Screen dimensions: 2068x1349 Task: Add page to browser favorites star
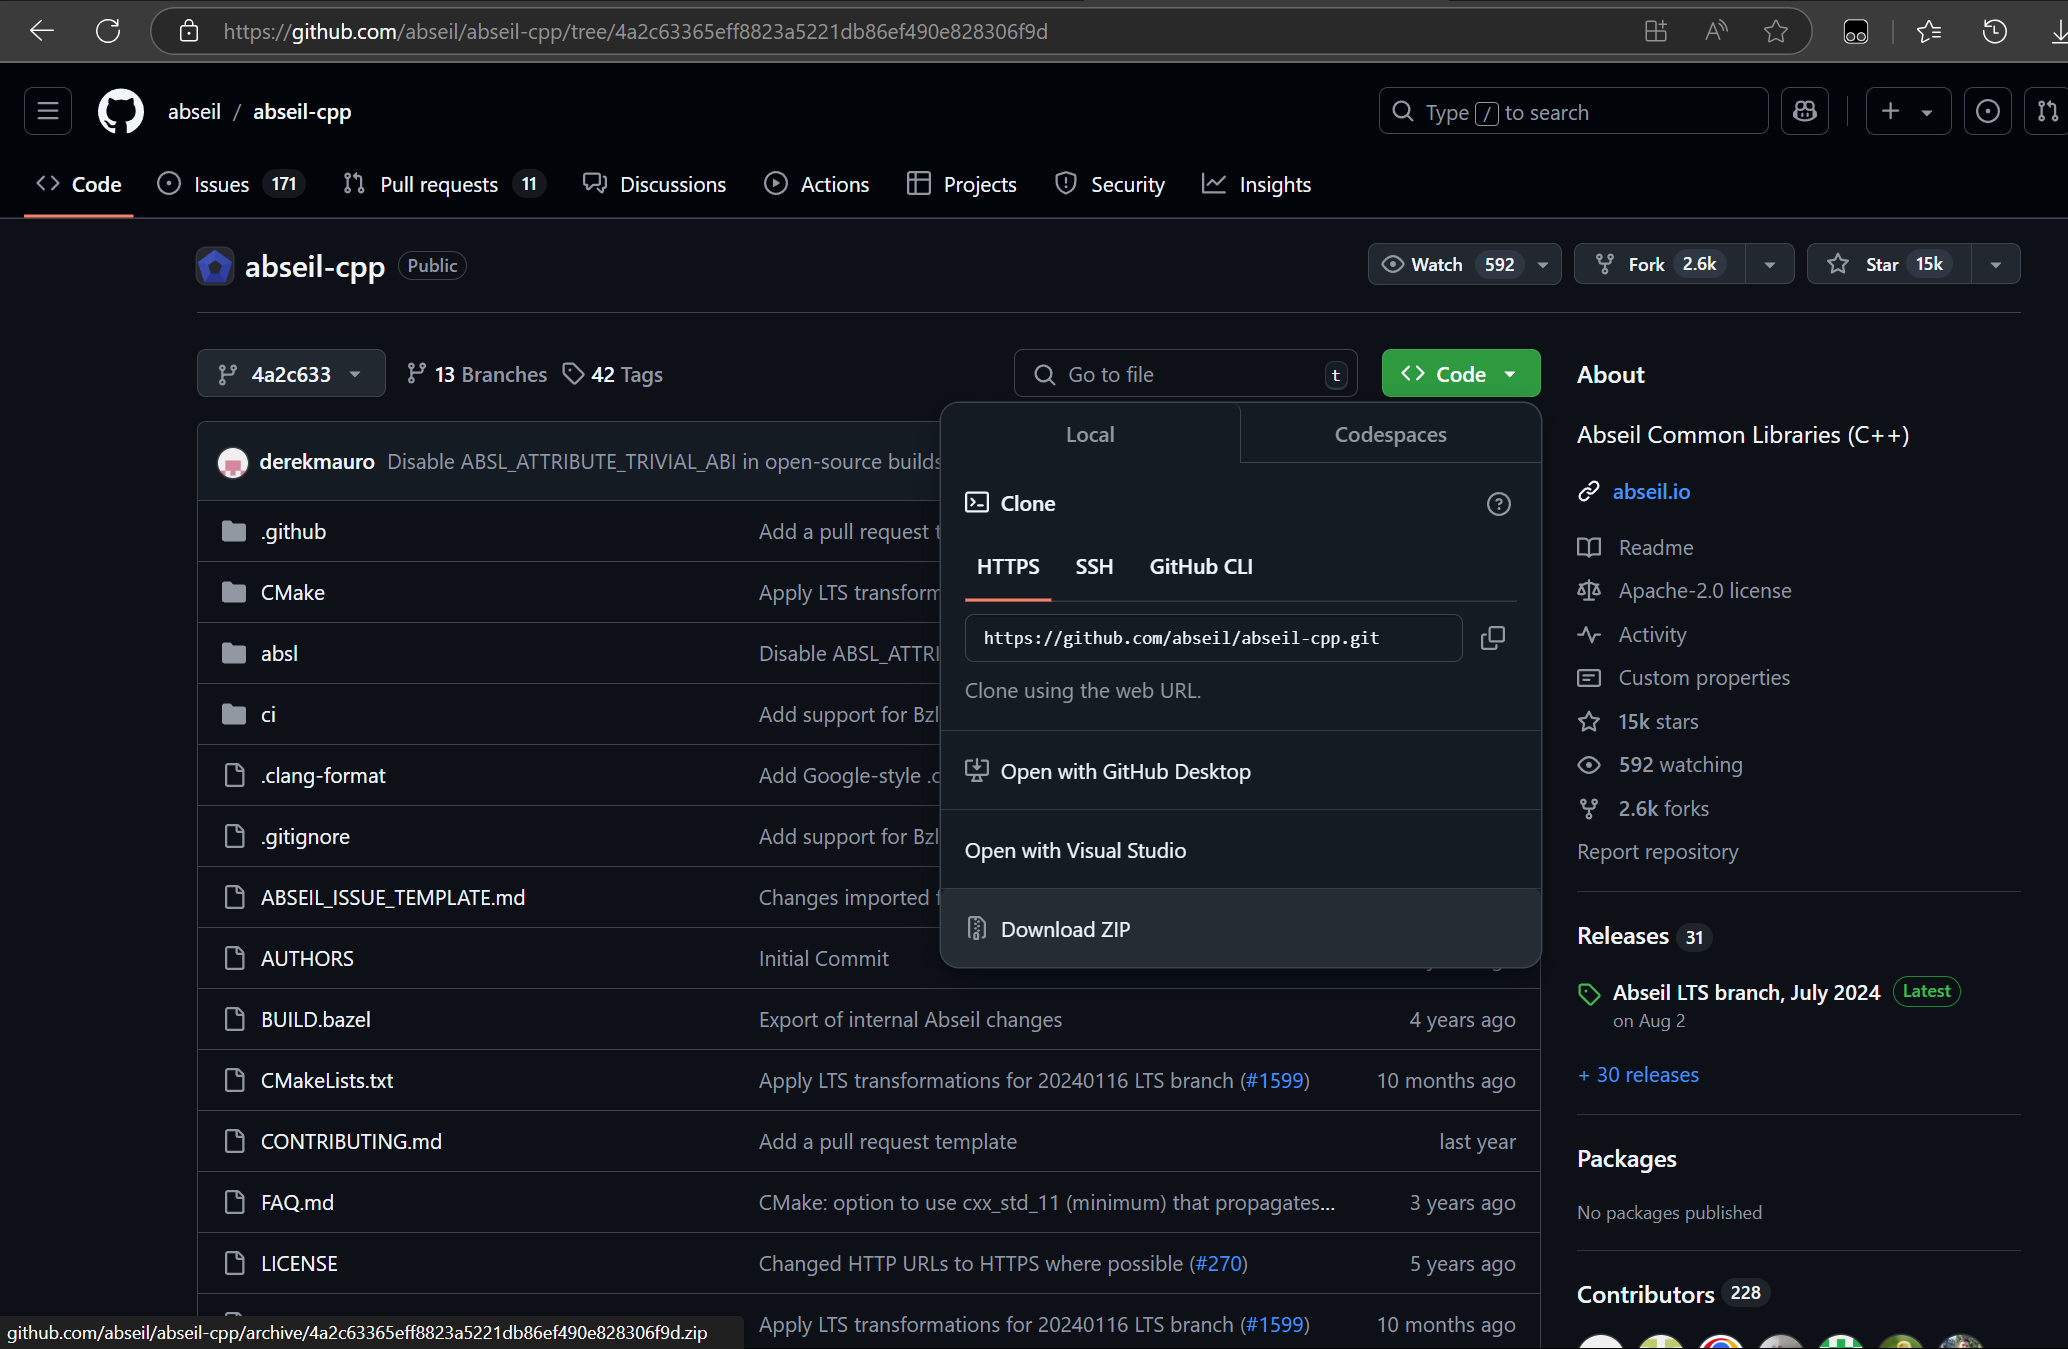1776,31
